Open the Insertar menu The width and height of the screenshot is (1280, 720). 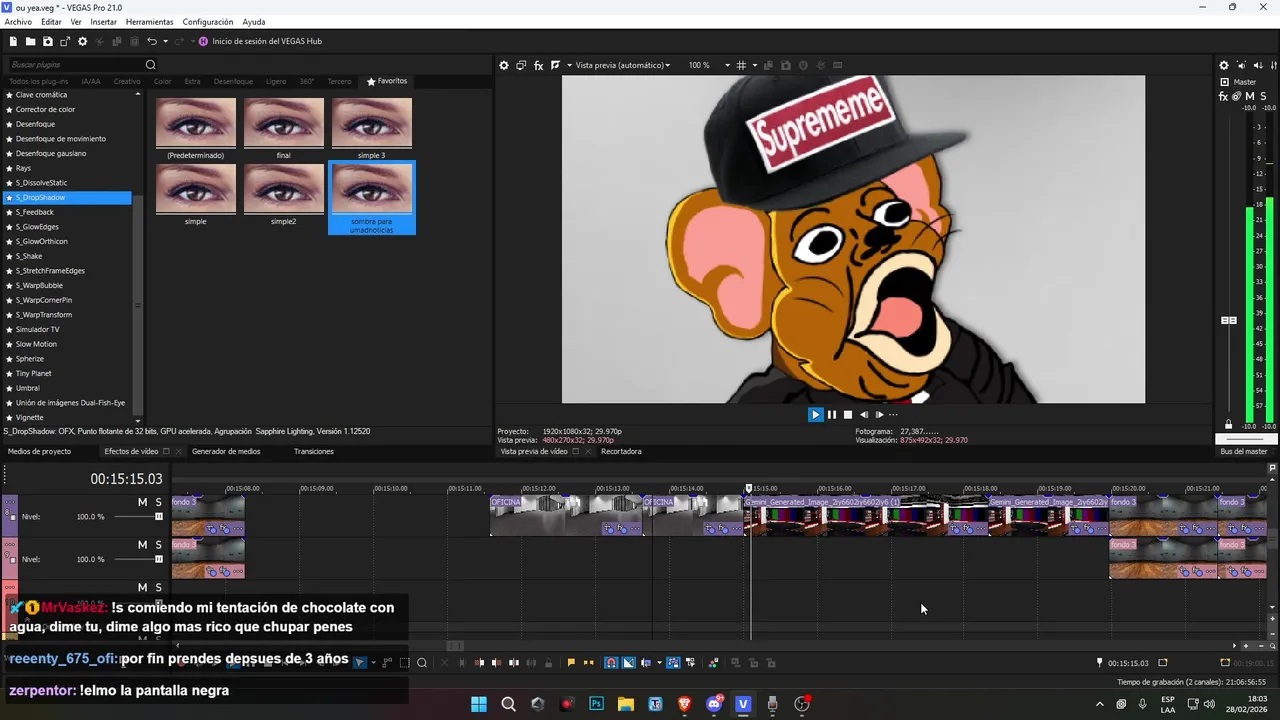[103, 22]
